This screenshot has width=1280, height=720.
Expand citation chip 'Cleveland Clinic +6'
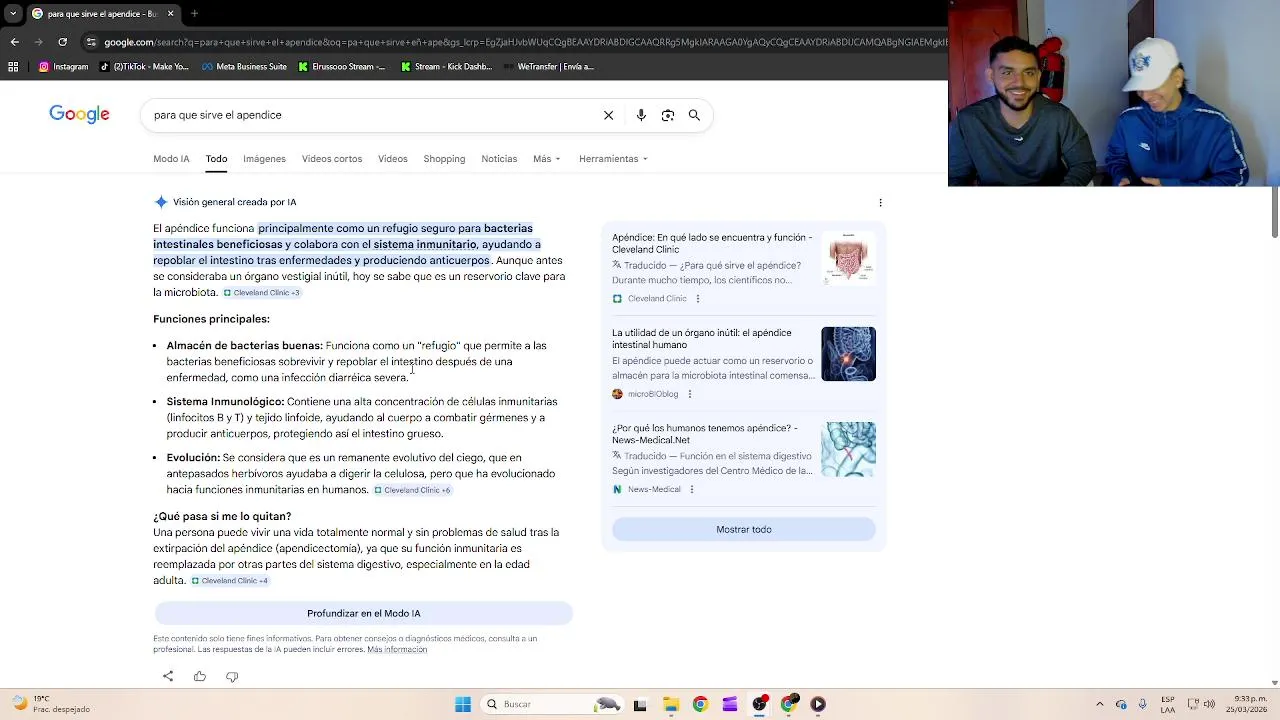click(413, 490)
